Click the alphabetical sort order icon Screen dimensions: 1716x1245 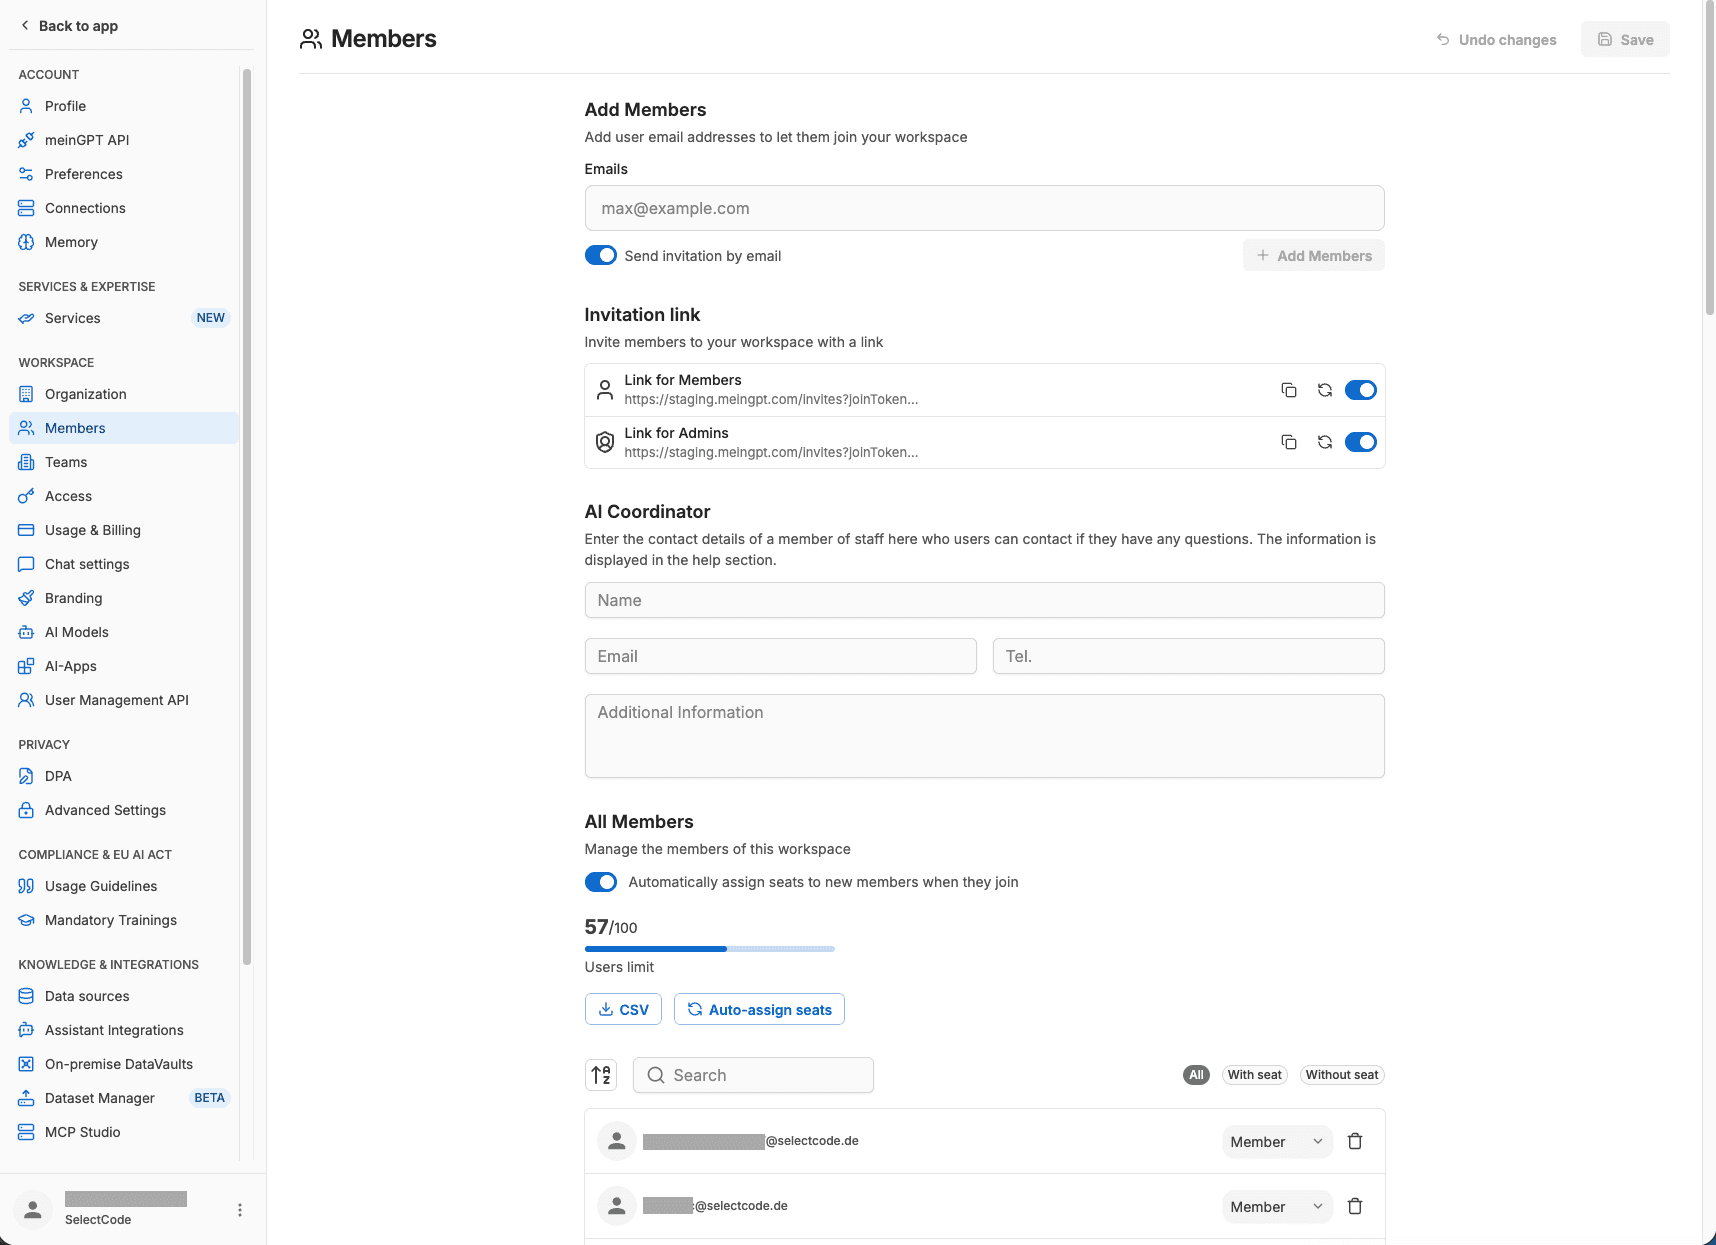point(601,1075)
